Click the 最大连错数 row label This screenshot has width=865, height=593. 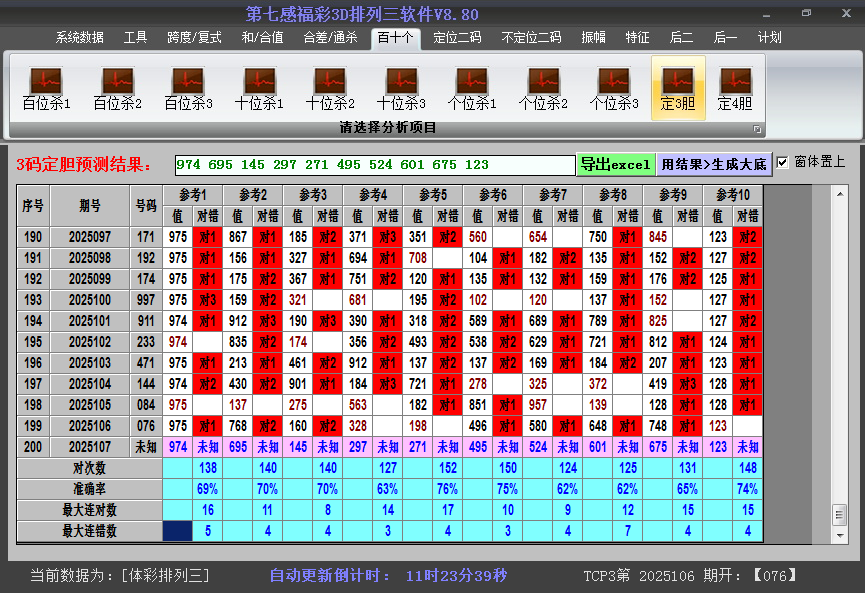tap(89, 531)
